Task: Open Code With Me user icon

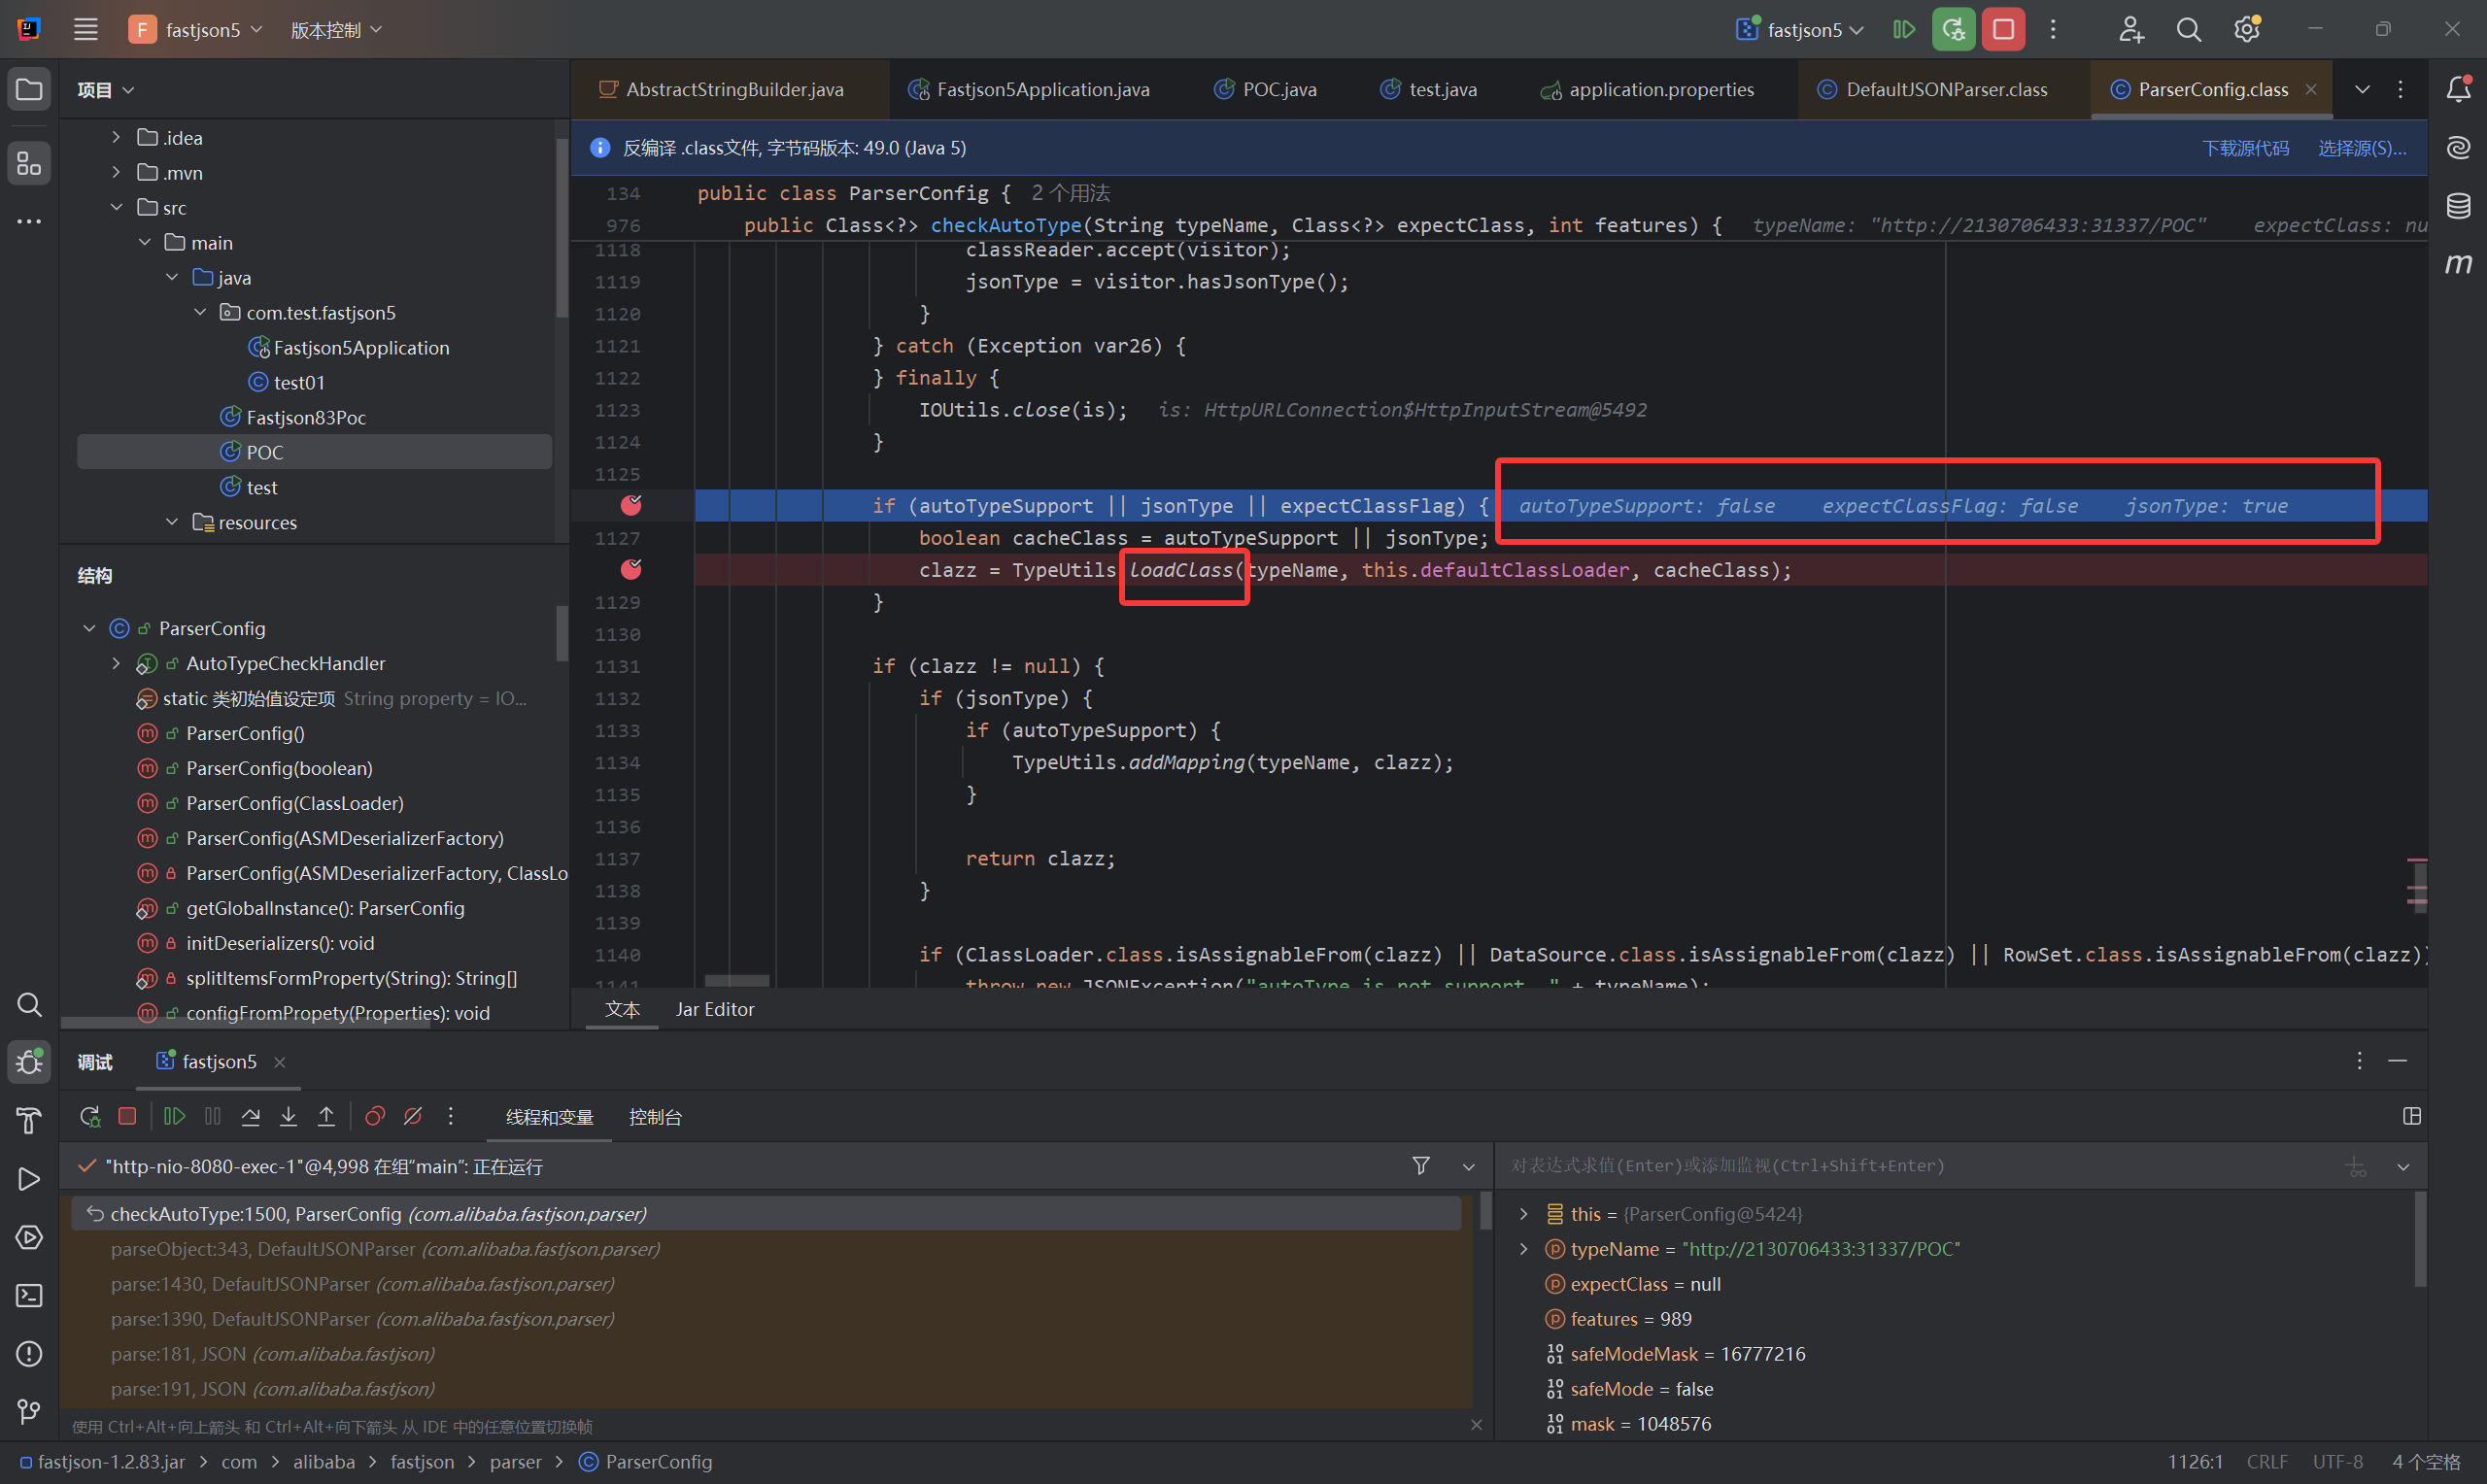Action: point(2131,30)
